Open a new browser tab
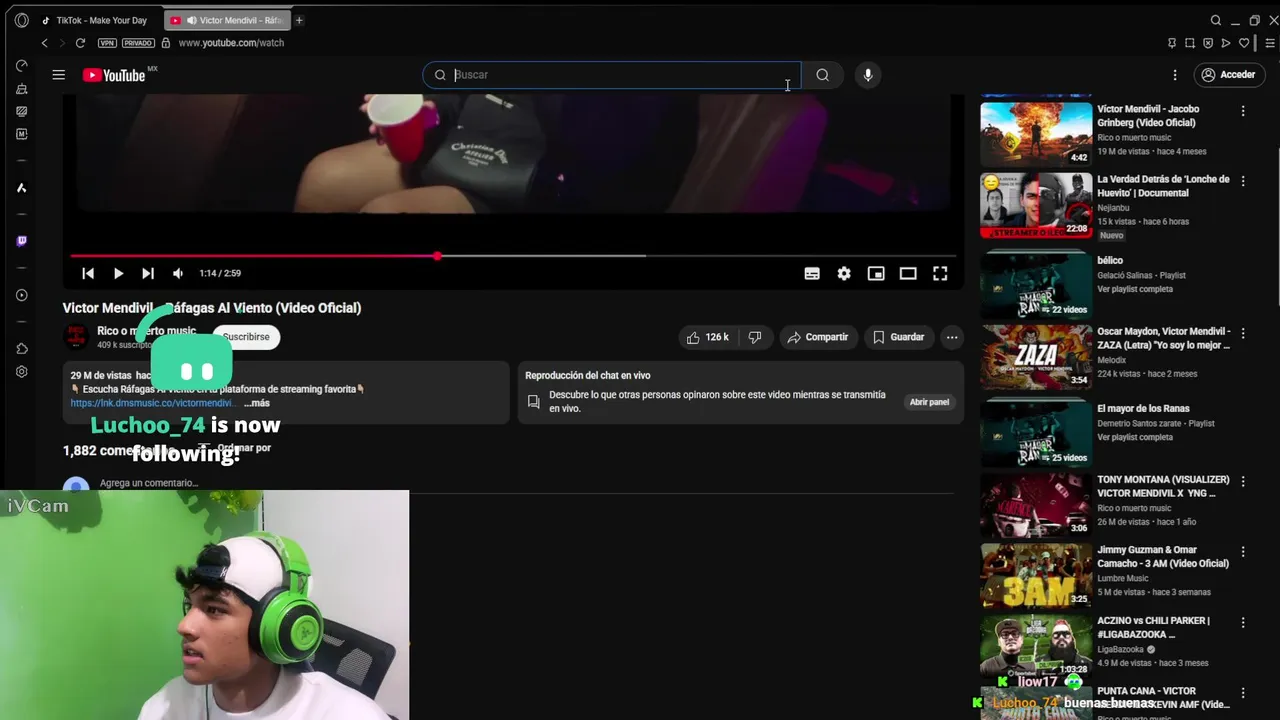1280x720 pixels. (x=299, y=20)
